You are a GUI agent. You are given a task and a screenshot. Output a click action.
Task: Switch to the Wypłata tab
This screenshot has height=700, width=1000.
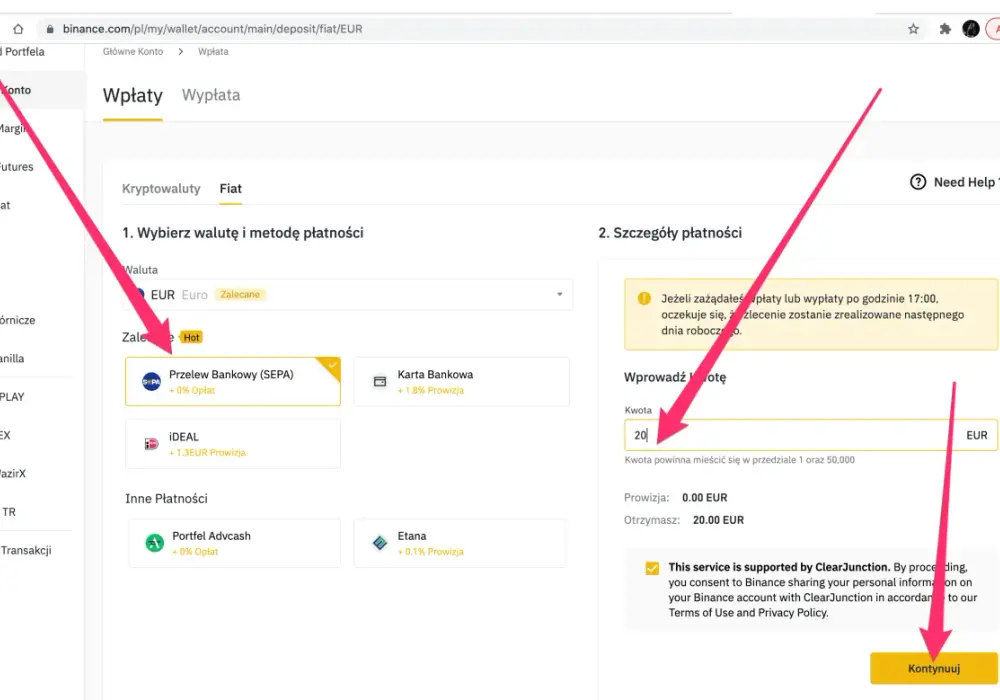pos(211,95)
